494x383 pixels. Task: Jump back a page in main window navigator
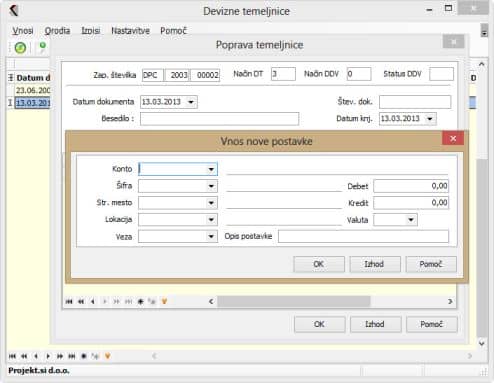[24, 356]
